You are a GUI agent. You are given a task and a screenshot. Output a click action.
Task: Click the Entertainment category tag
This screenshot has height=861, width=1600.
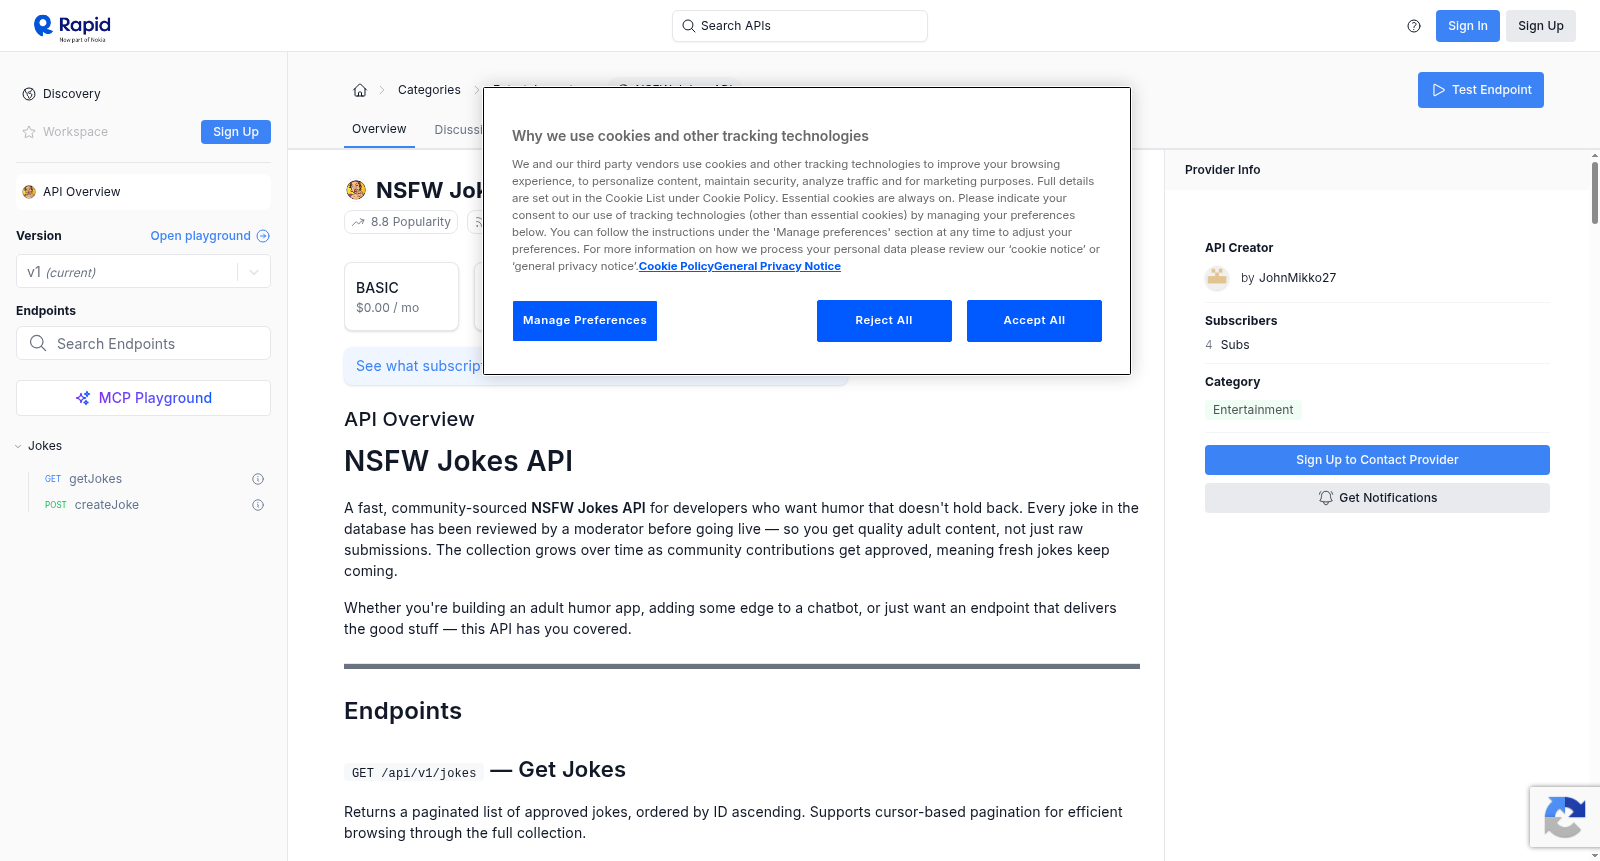[x=1253, y=410]
